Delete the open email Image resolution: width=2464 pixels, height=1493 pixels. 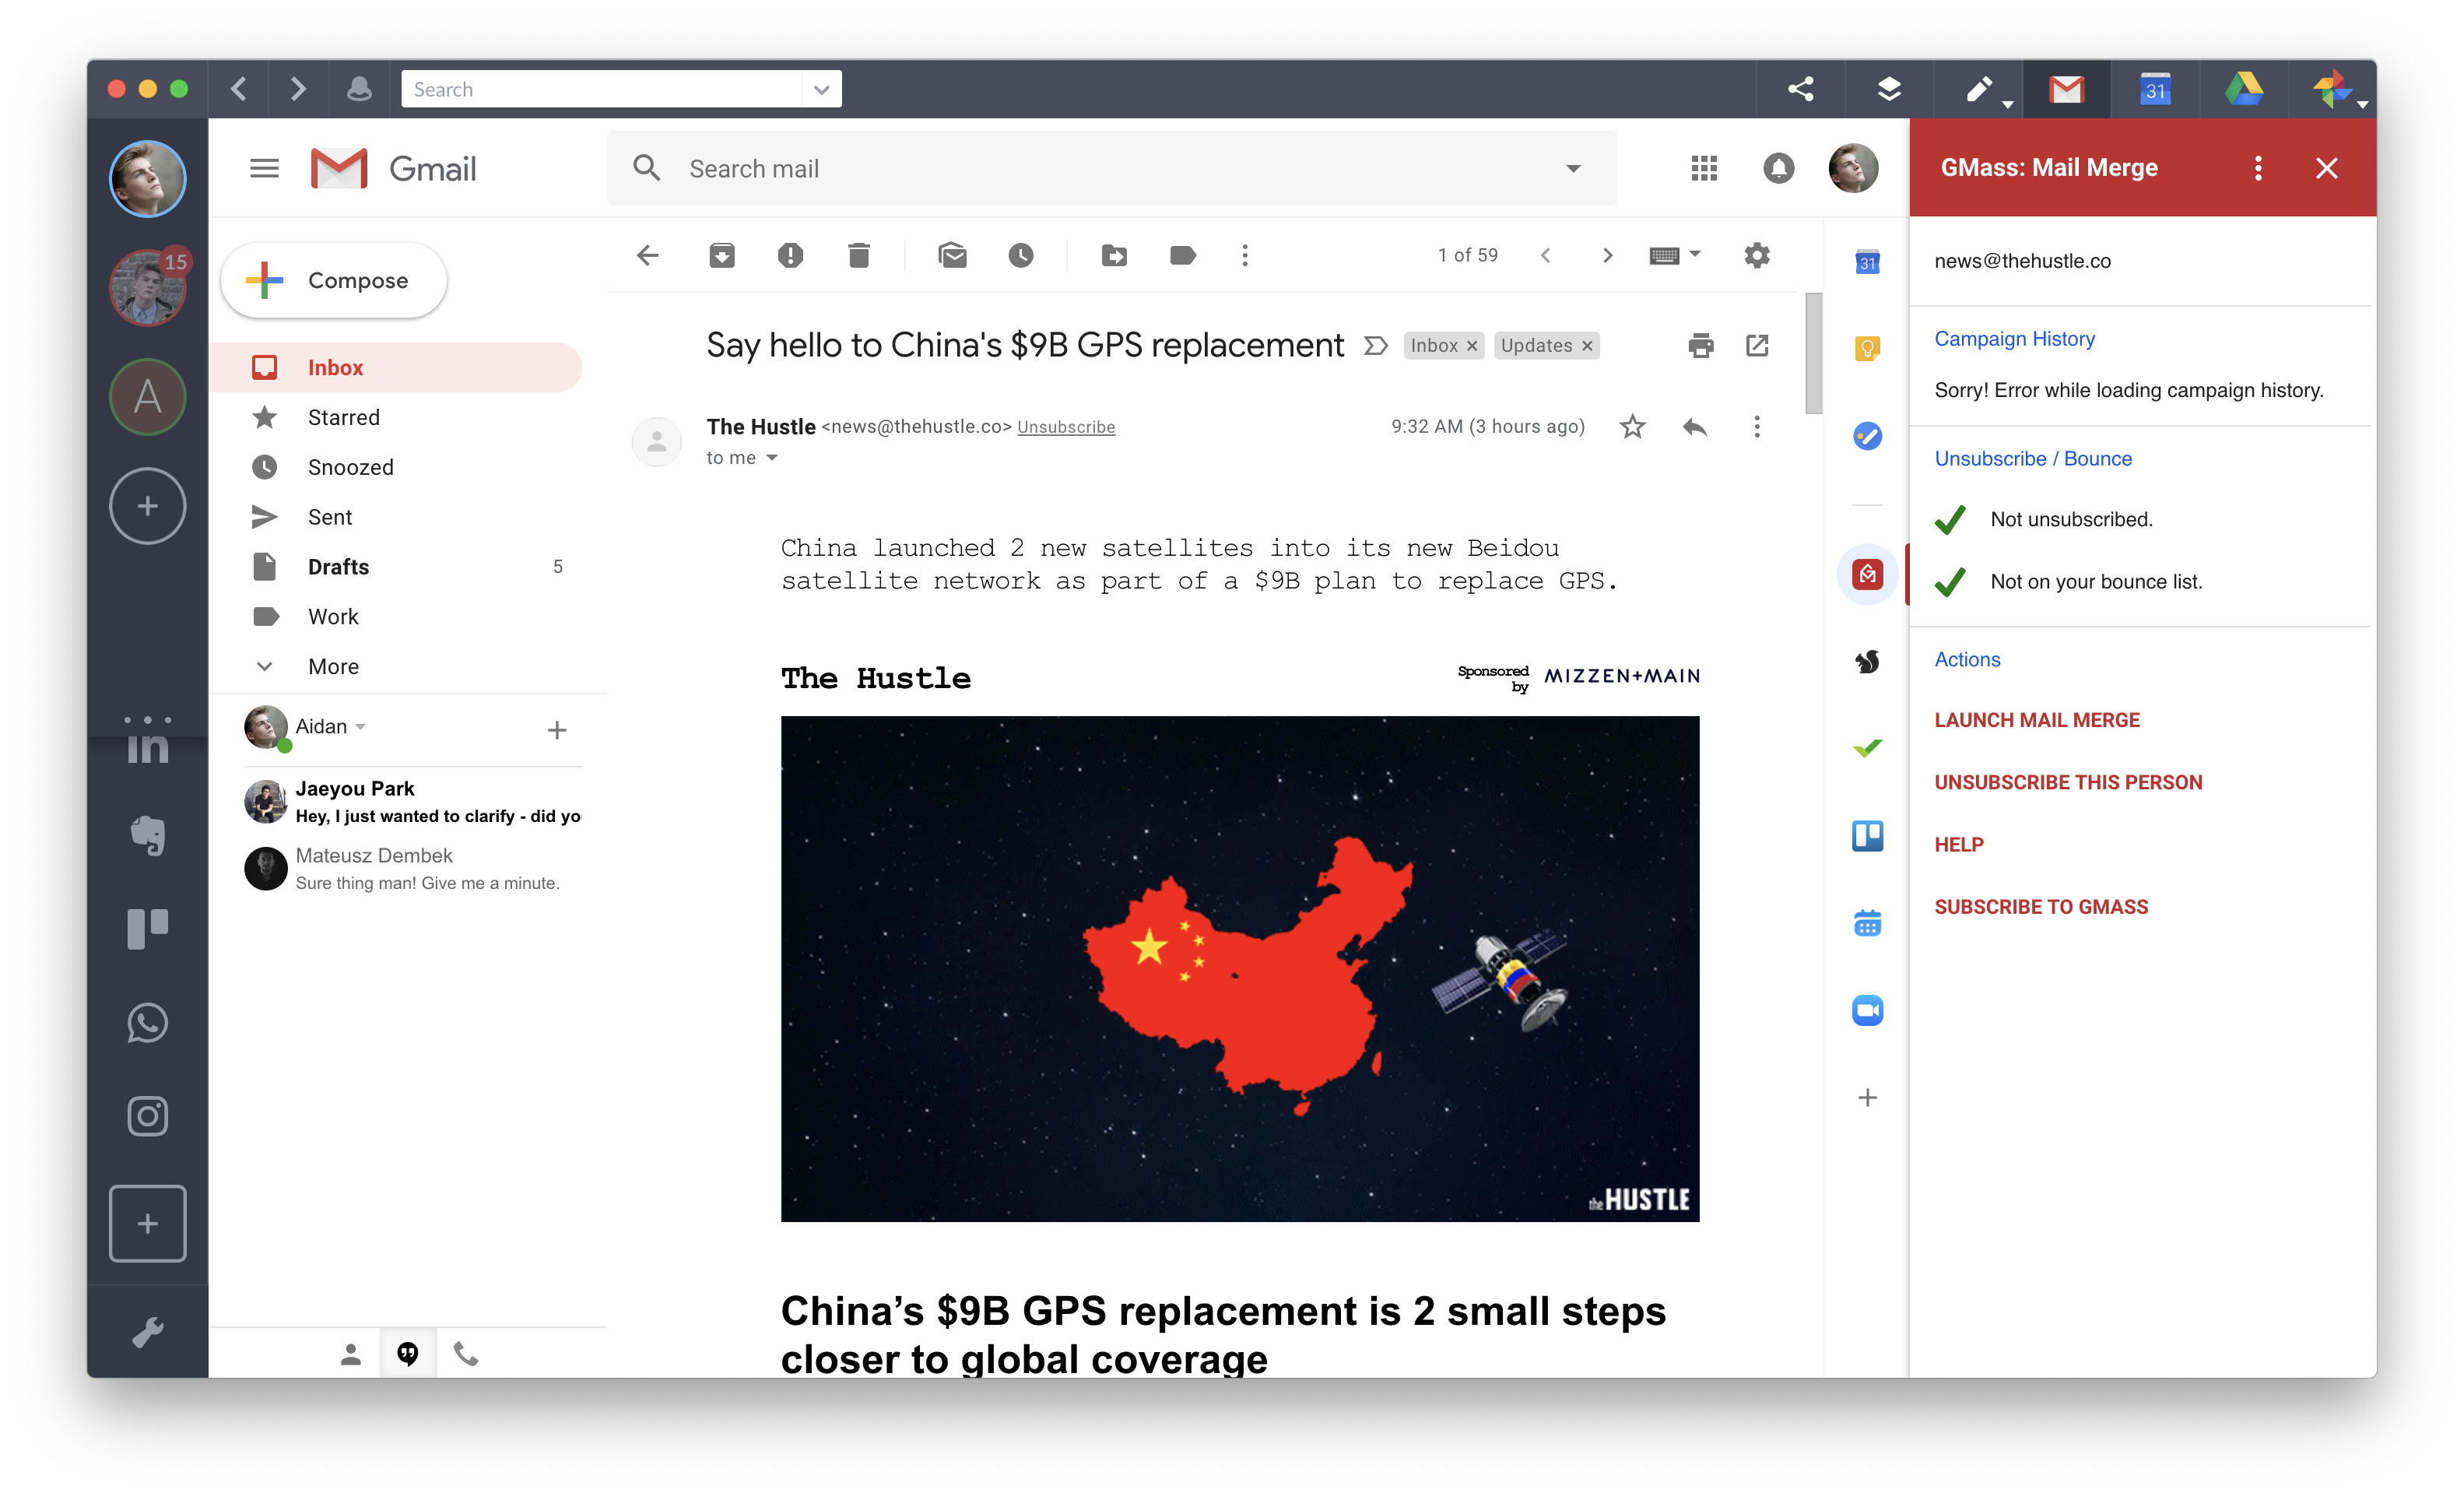[x=858, y=256]
